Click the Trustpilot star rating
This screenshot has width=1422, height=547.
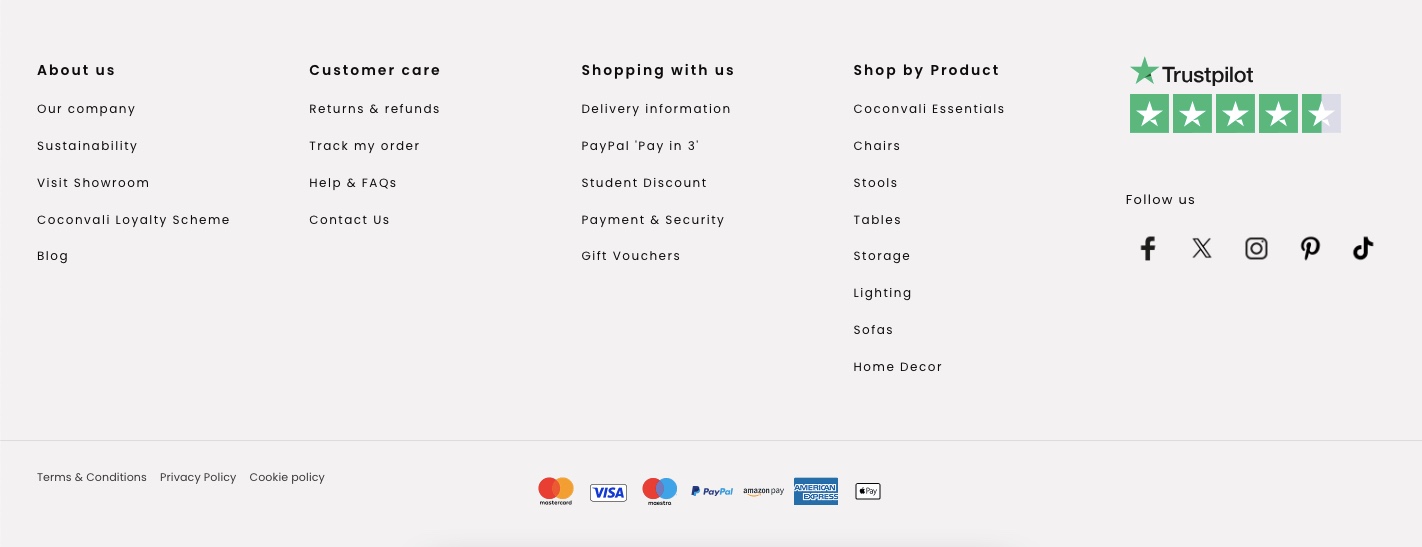[1235, 114]
